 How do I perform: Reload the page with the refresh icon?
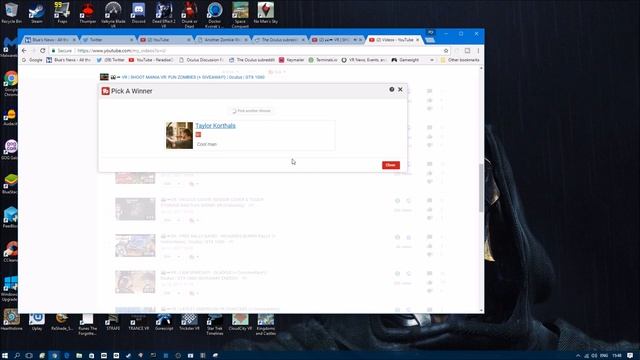click(42, 51)
